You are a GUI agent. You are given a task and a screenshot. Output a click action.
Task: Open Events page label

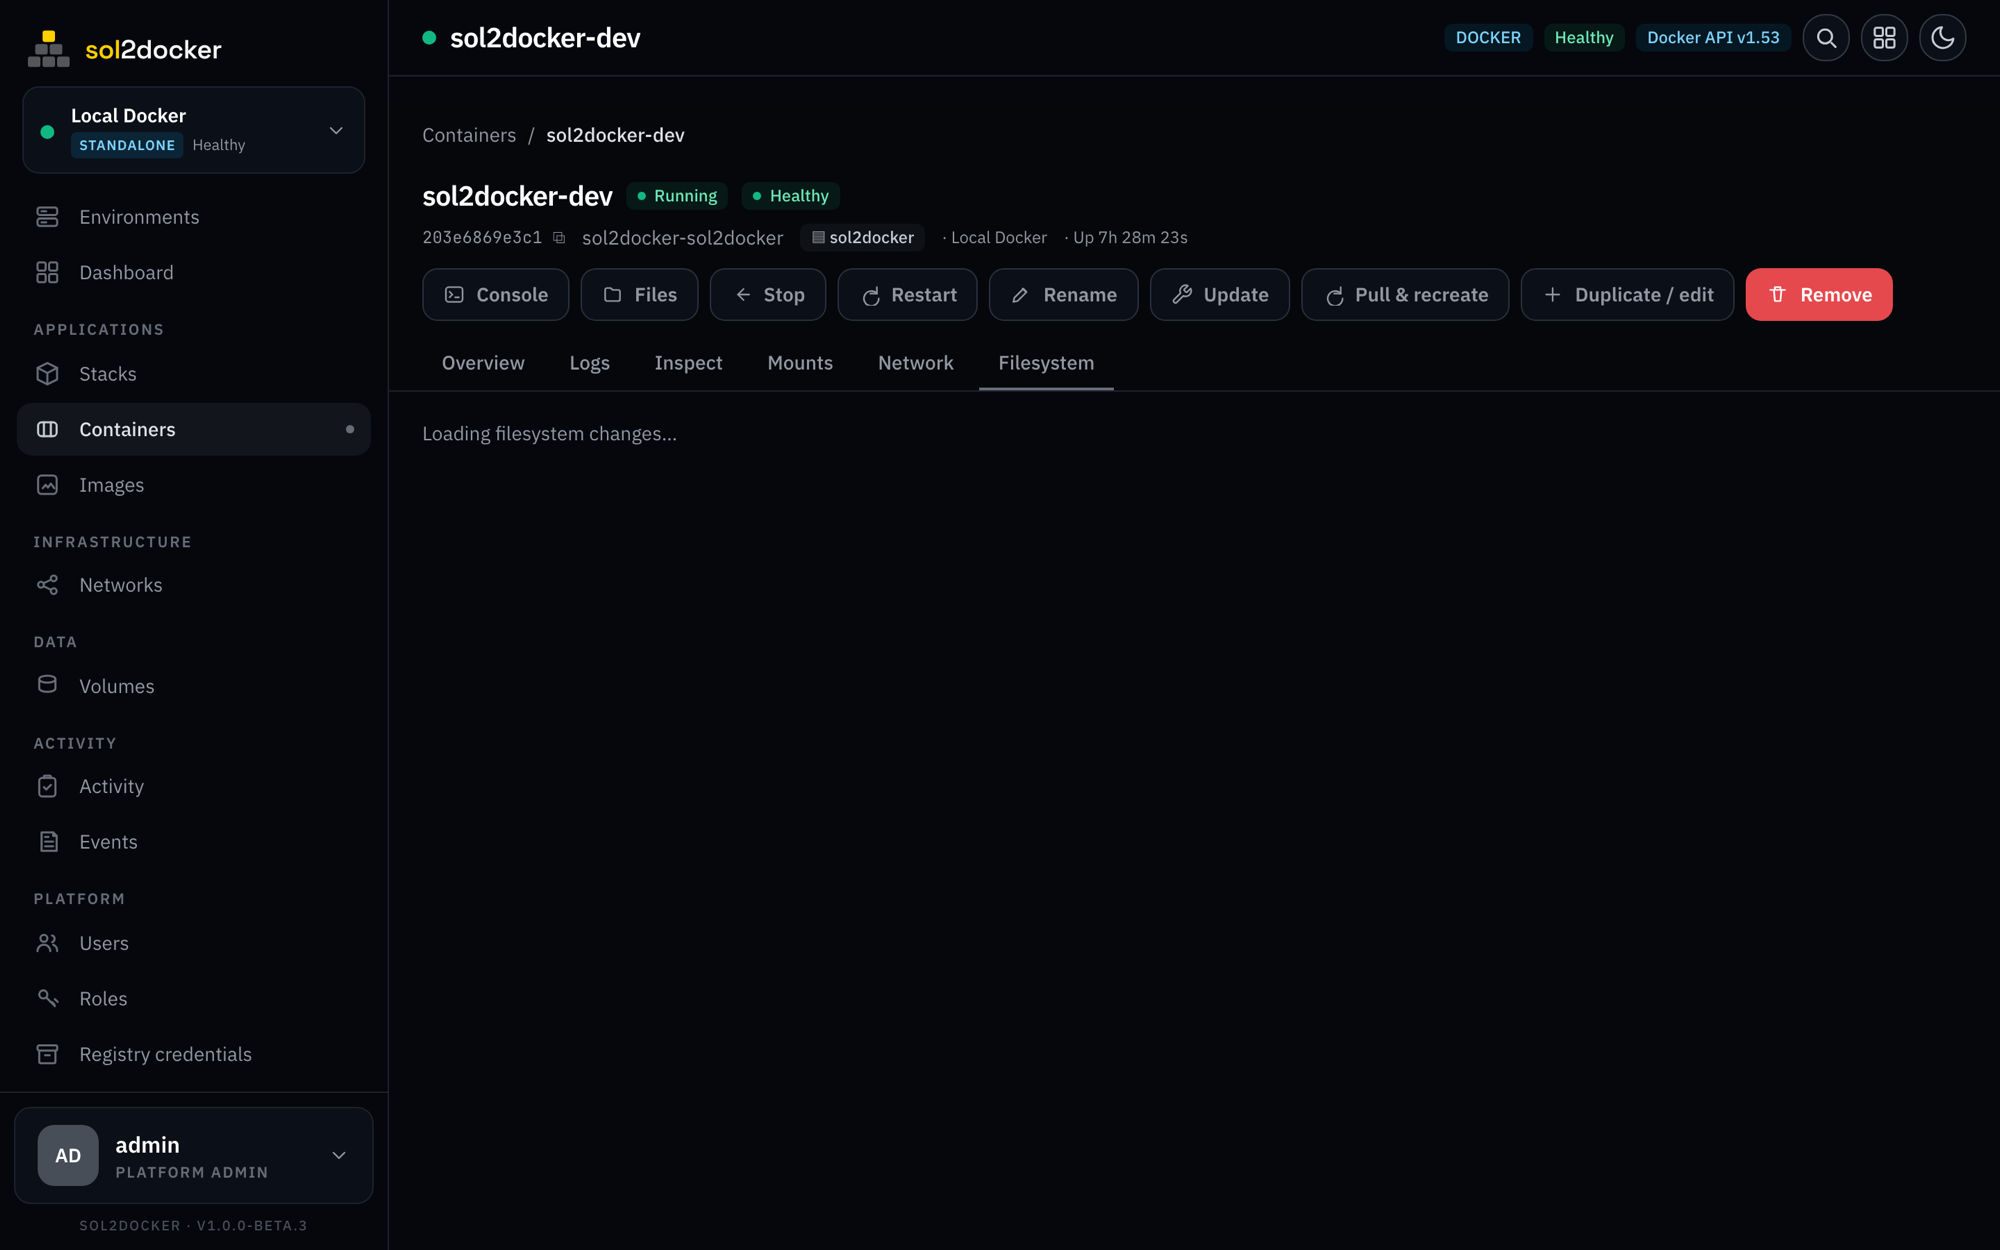108,842
